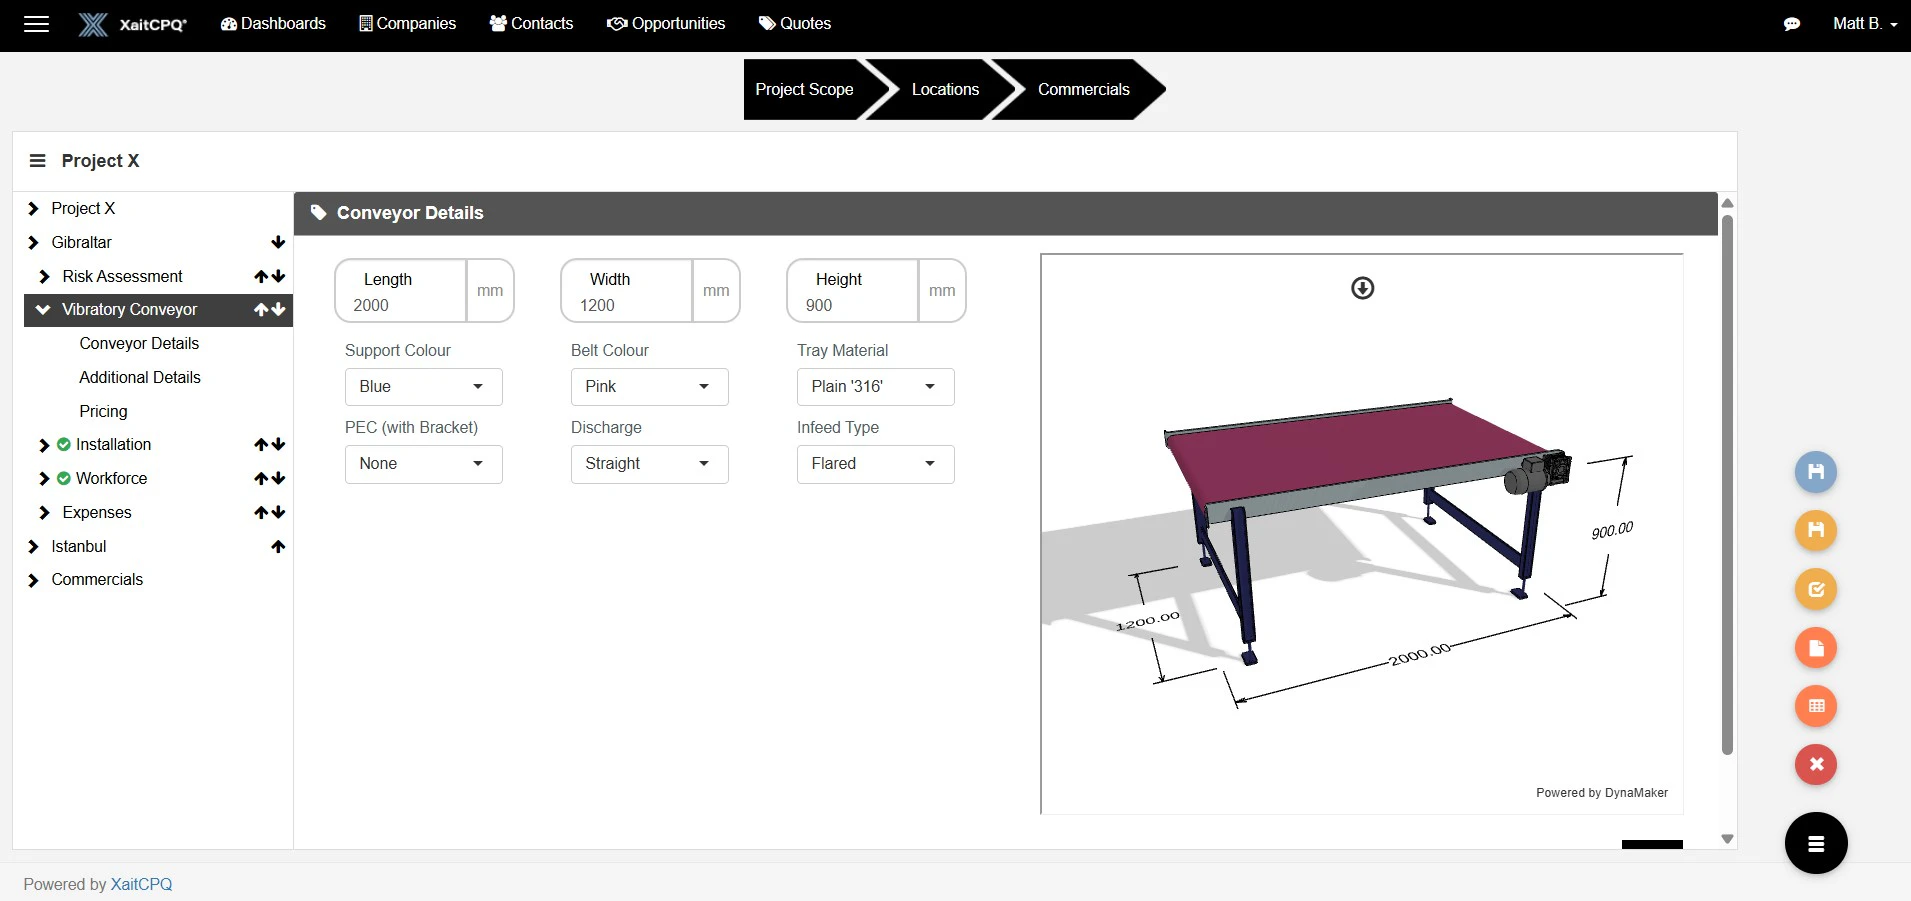Screen dimensions: 1911x901
Task: Toggle the green status check on Workforce
Action: [62, 478]
